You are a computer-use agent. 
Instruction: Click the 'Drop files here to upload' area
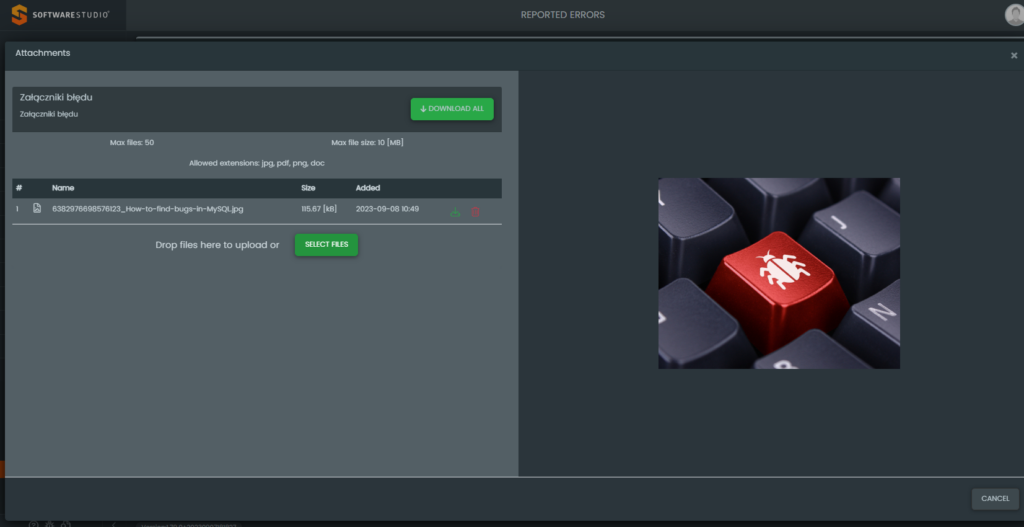(217, 245)
